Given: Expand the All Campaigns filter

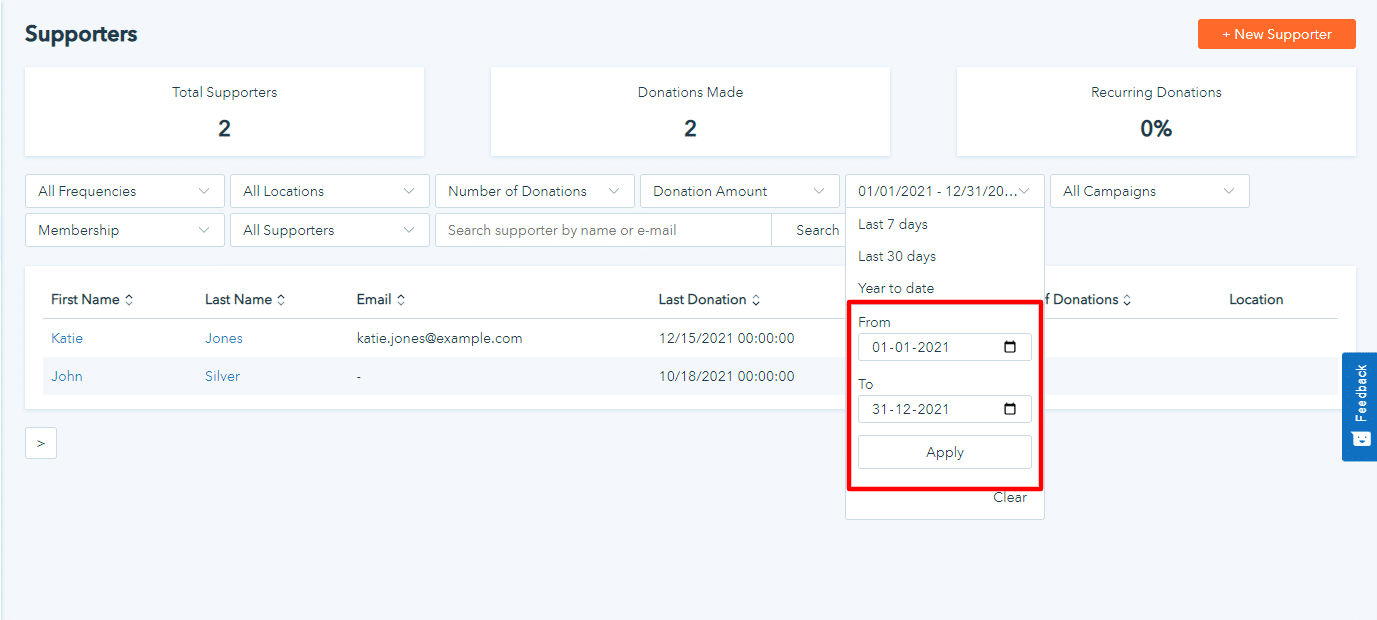Looking at the screenshot, I should 1149,190.
